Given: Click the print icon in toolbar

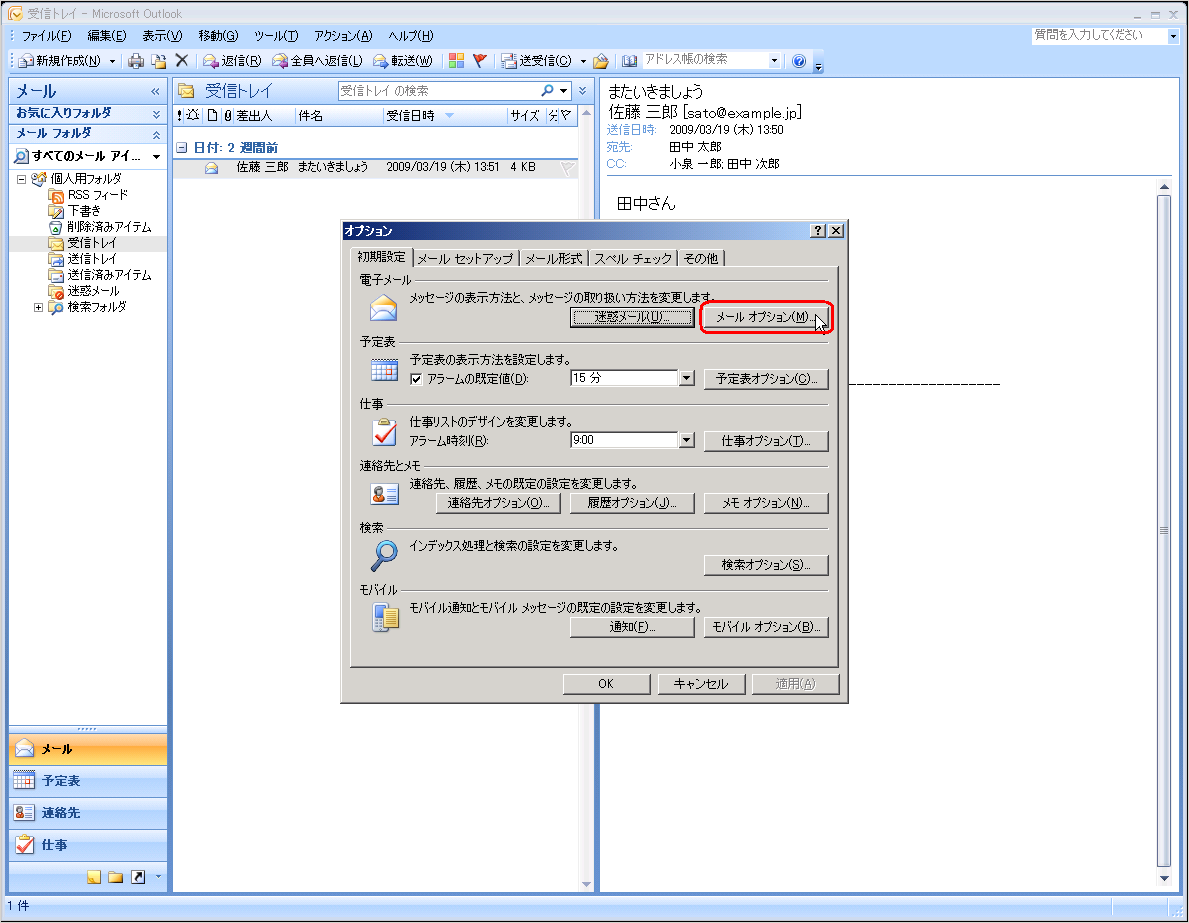Looking at the screenshot, I should tap(136, 61).
